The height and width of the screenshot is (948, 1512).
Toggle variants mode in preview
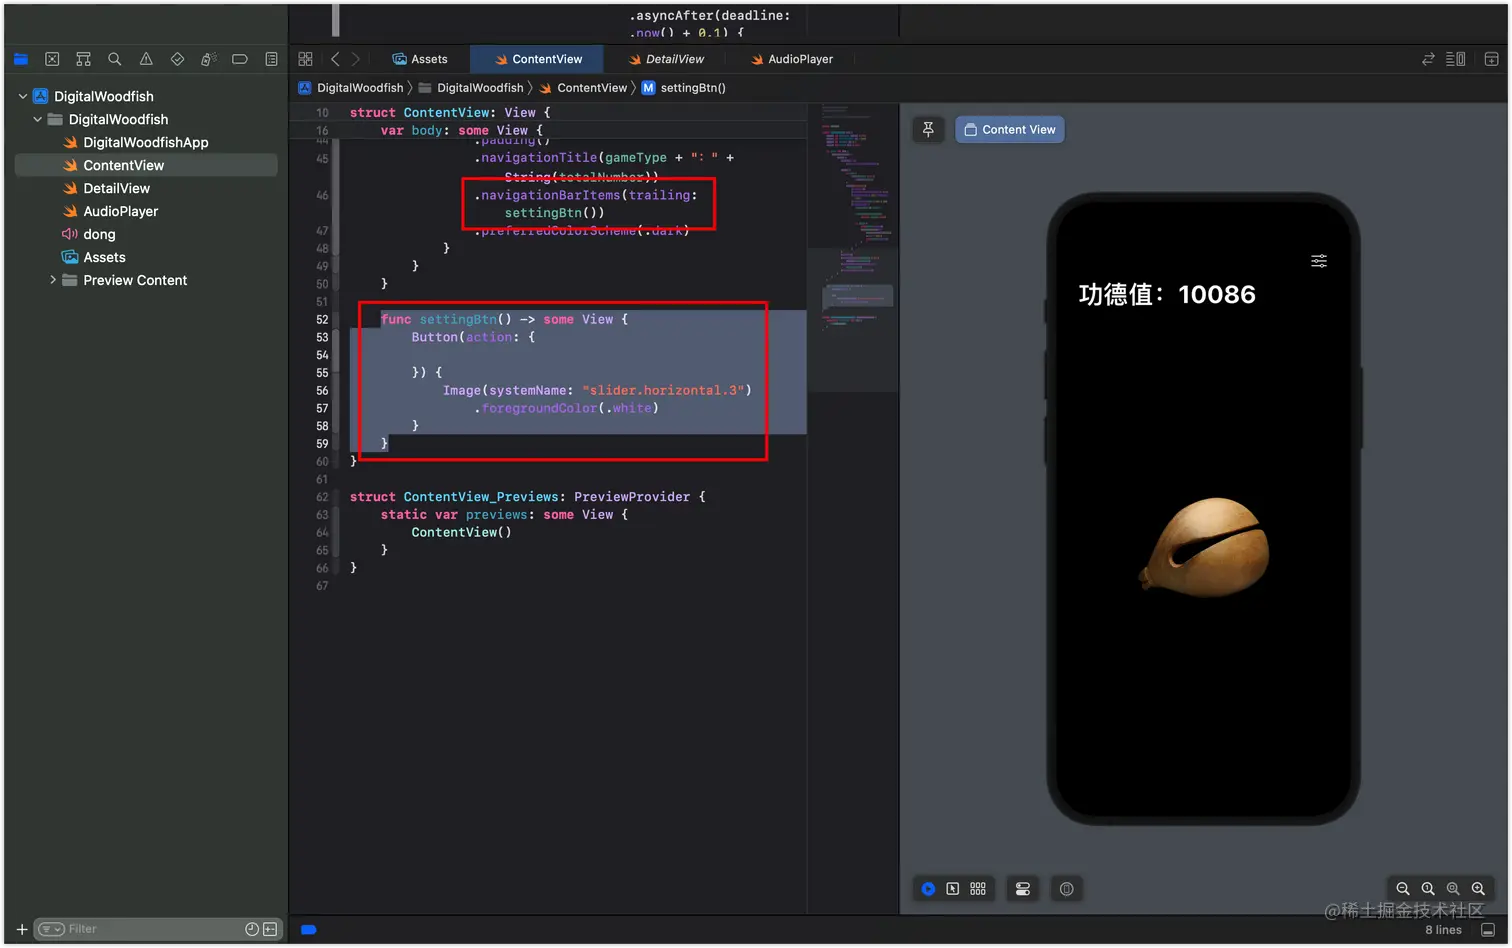pyautogui.click(x=978, y=888)
